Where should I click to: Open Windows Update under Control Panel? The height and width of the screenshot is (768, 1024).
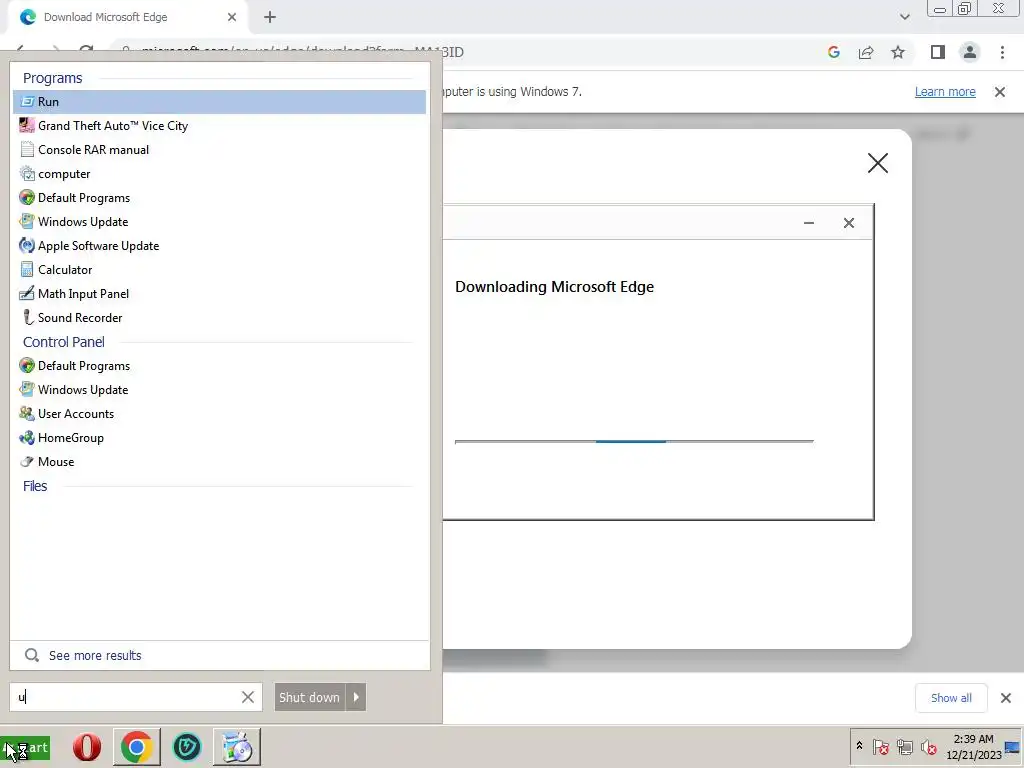point(219,390)
